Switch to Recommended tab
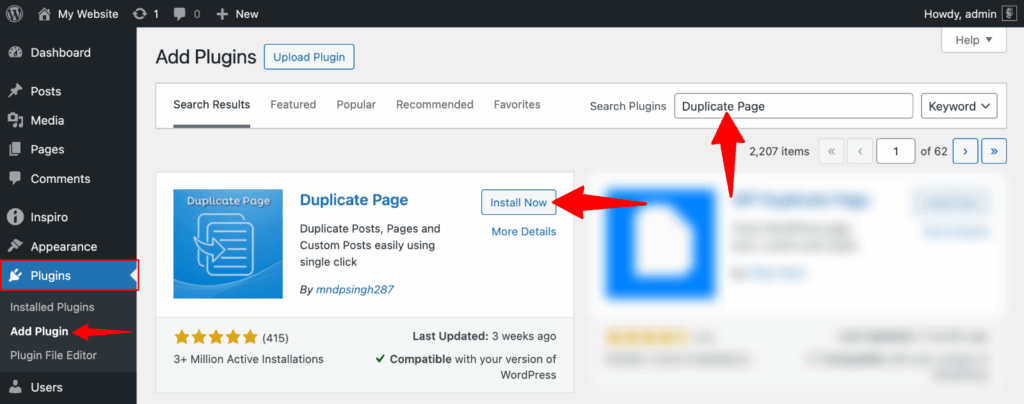The width and height of the screenshot is (1024, 404). pos(435,104)
